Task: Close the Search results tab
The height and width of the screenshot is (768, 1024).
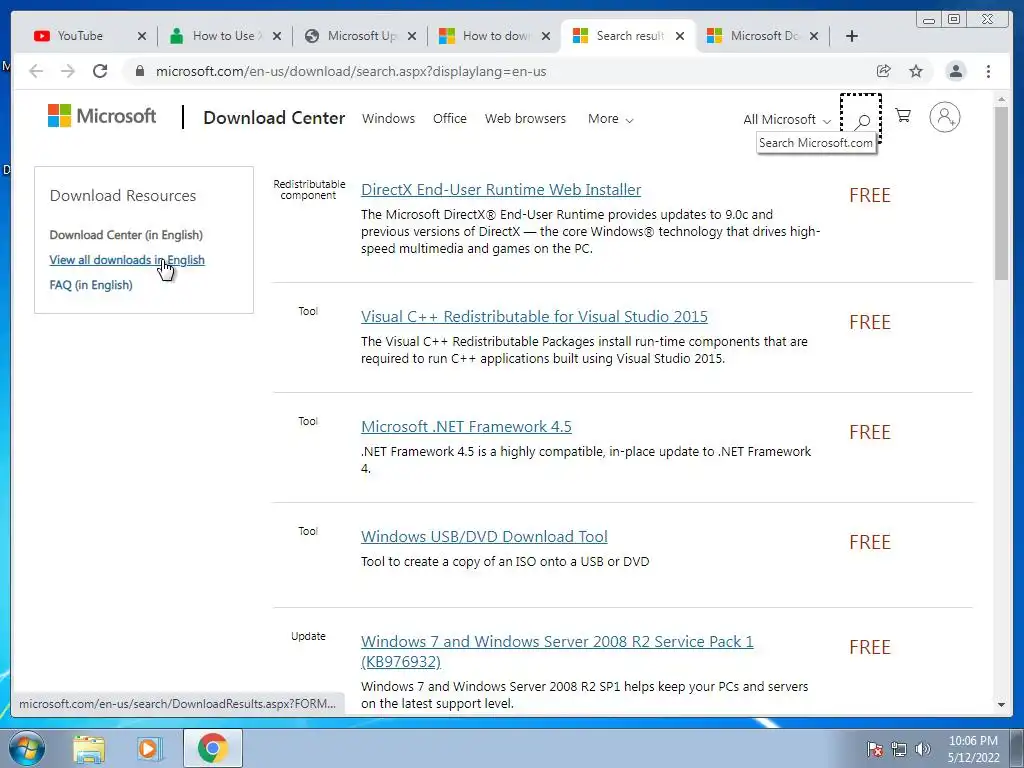Action: click(x=680, y=36)
